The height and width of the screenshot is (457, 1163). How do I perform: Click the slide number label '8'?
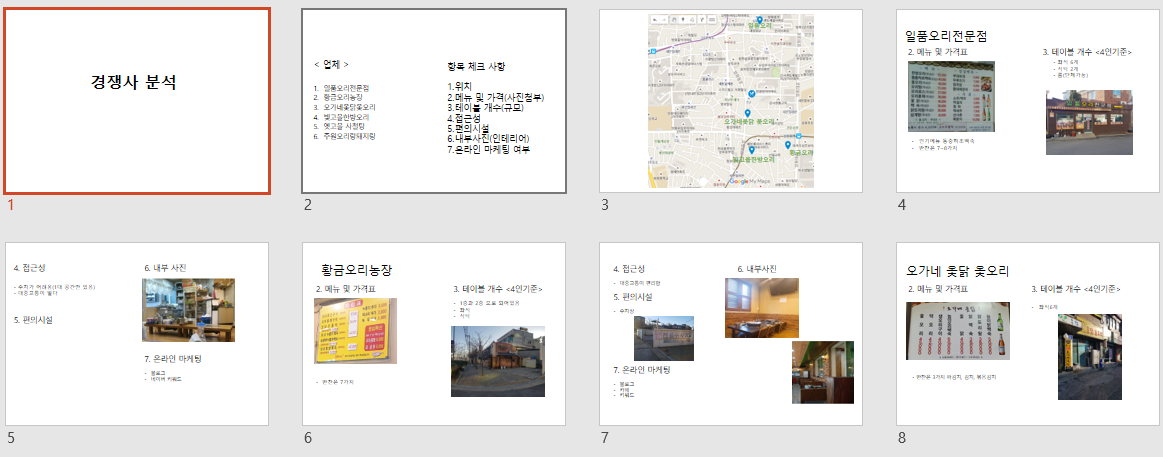(x=902, y=438)
